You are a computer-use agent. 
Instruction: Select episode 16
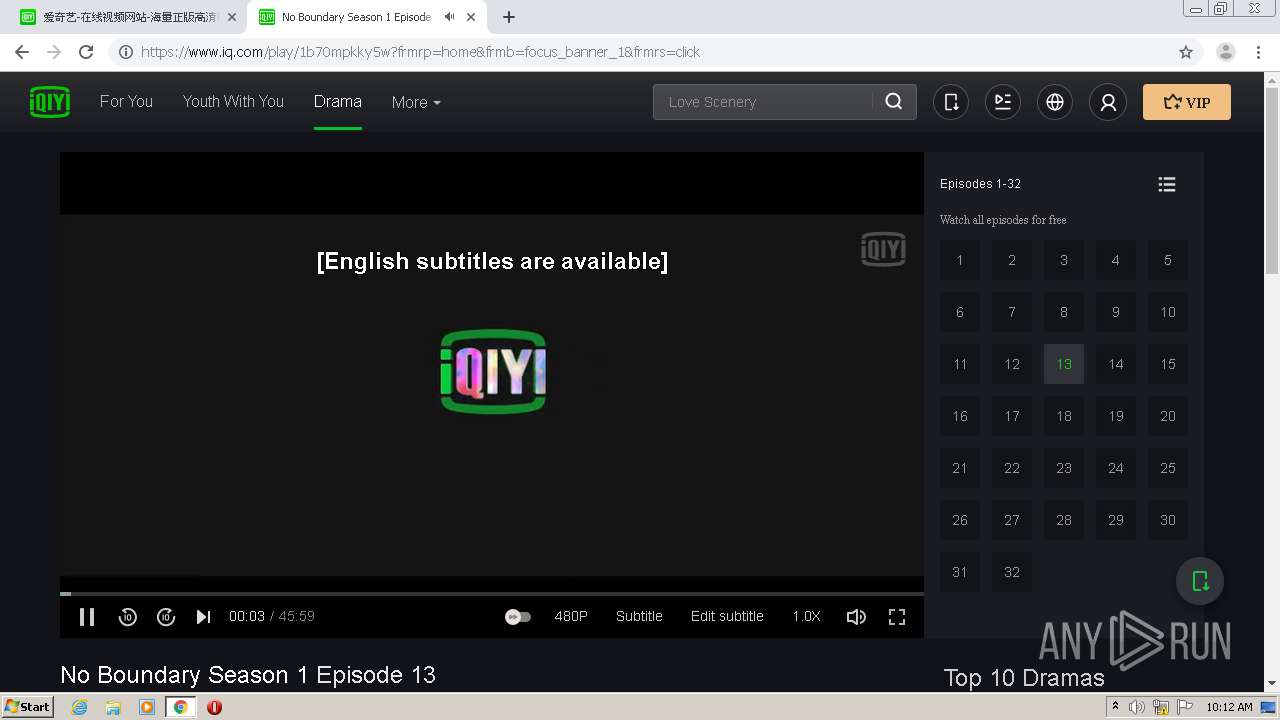960,416
